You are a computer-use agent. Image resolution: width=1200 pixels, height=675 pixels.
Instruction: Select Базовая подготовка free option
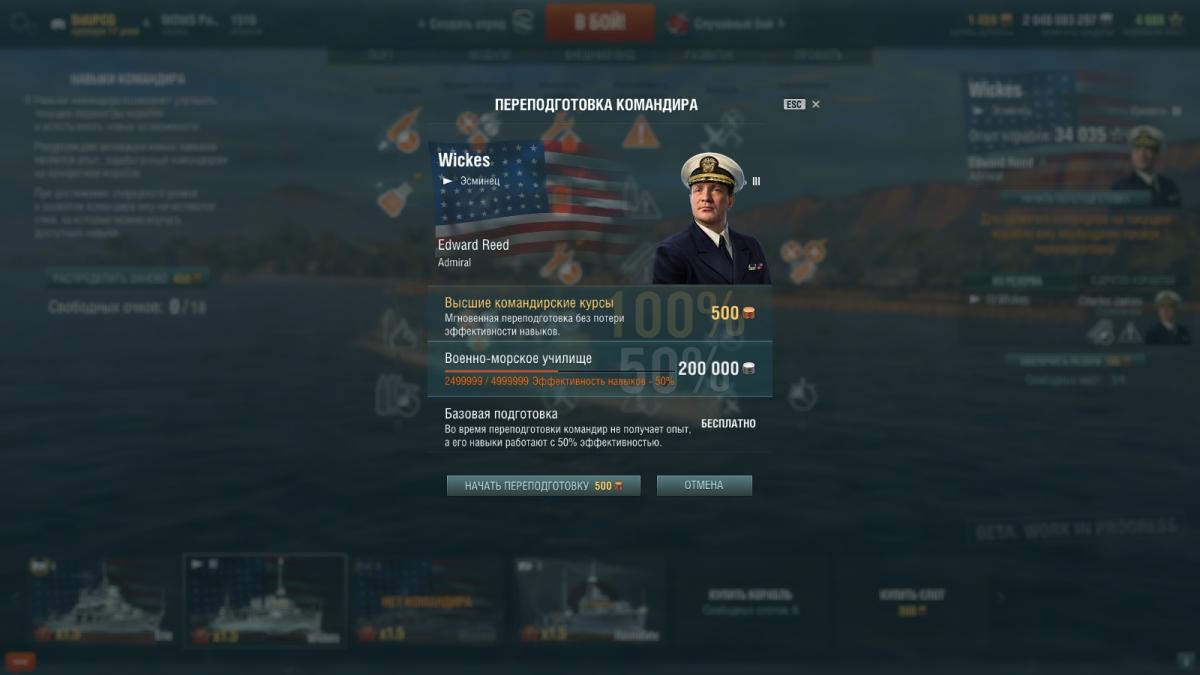click(x=600, y=426)
